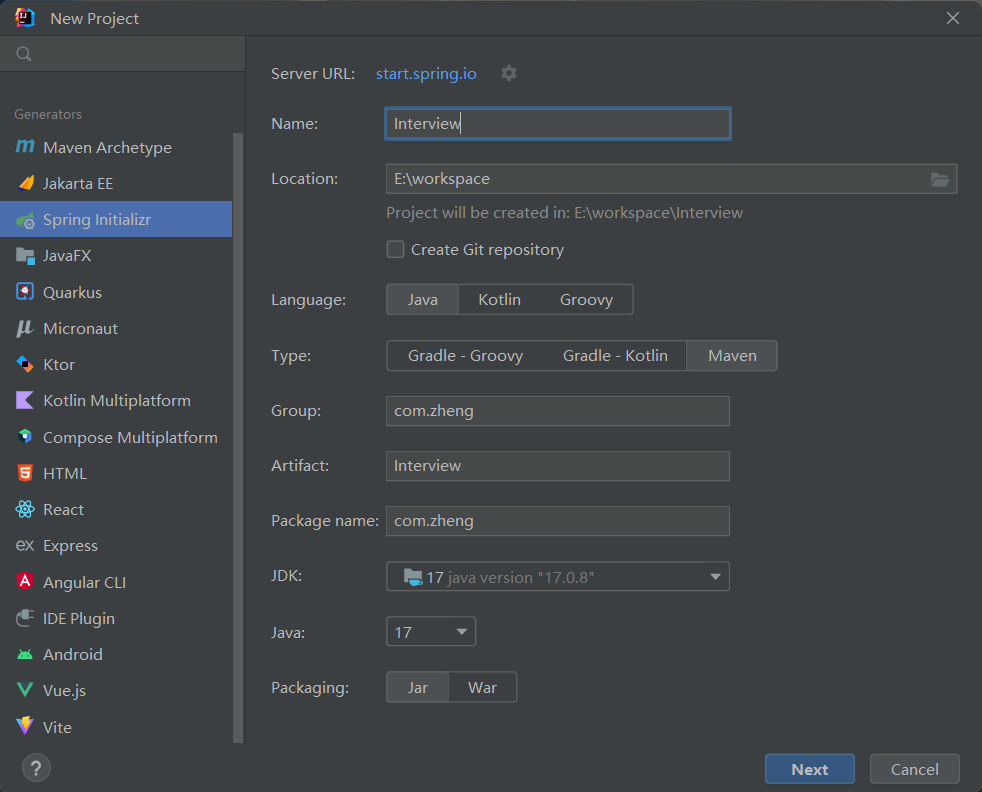The image size is (982, 792).
Task: Select the Android generator icon
Action: pyautogui.click(x=25, y=654)
